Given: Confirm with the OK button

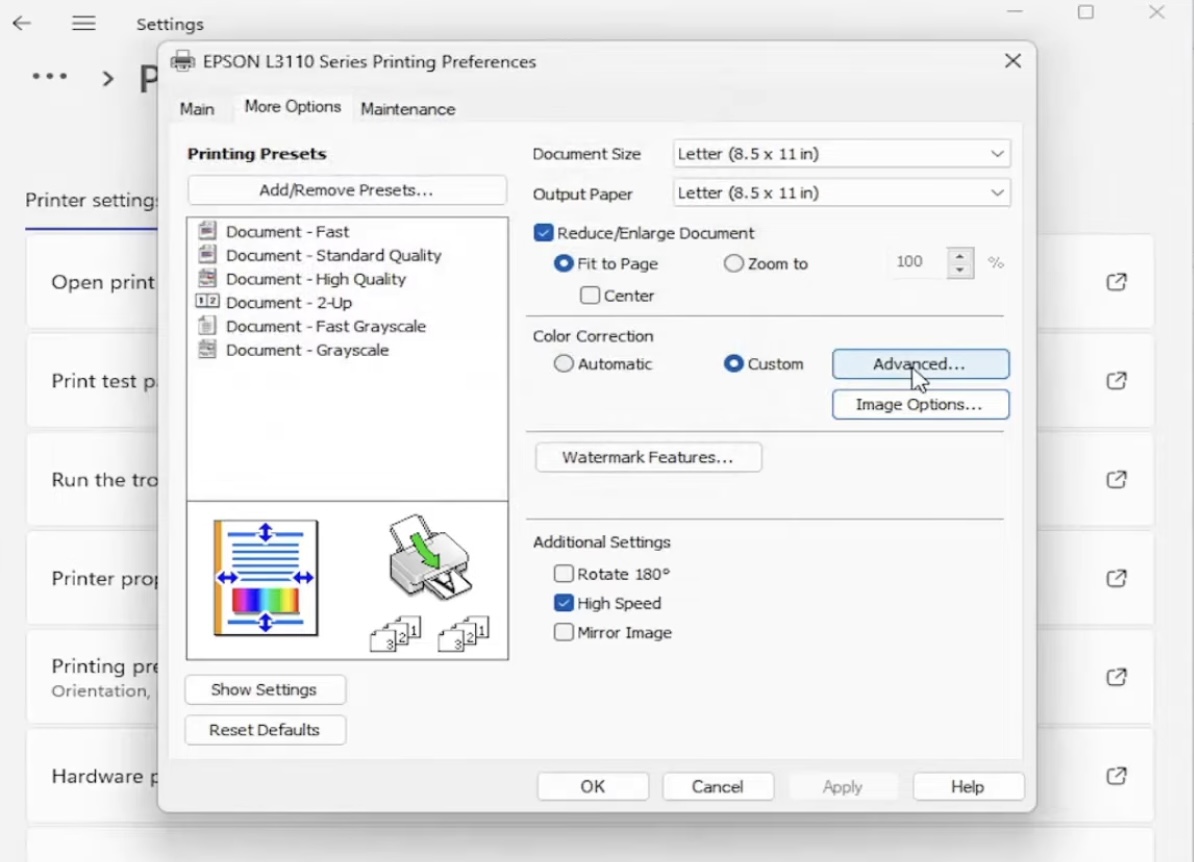Looking at the screenshot, I should tap(593, 787).
